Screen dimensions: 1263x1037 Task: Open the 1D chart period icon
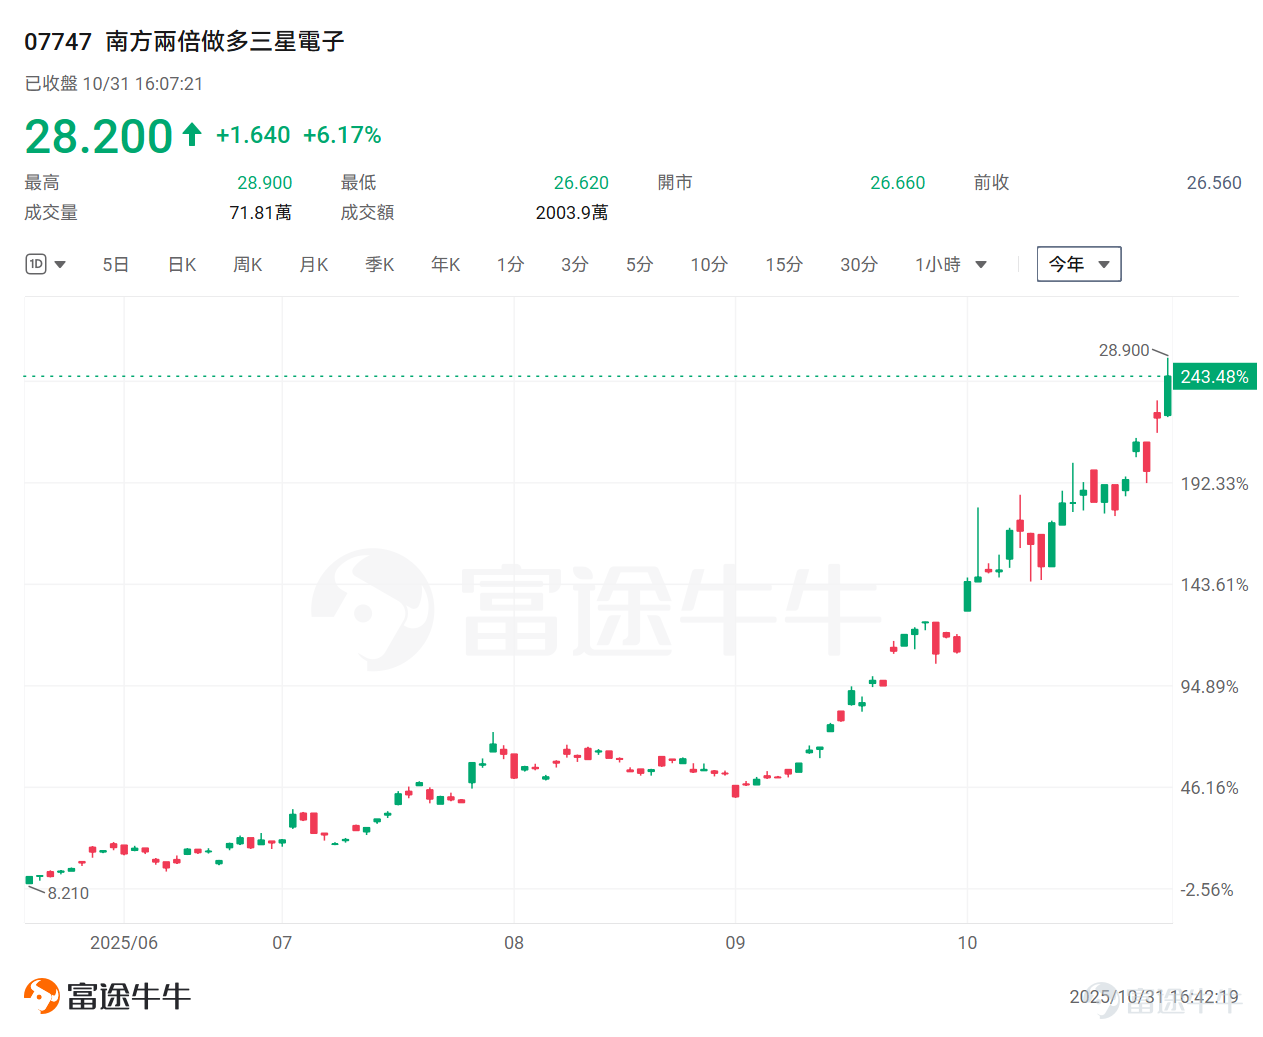(36, 264)
